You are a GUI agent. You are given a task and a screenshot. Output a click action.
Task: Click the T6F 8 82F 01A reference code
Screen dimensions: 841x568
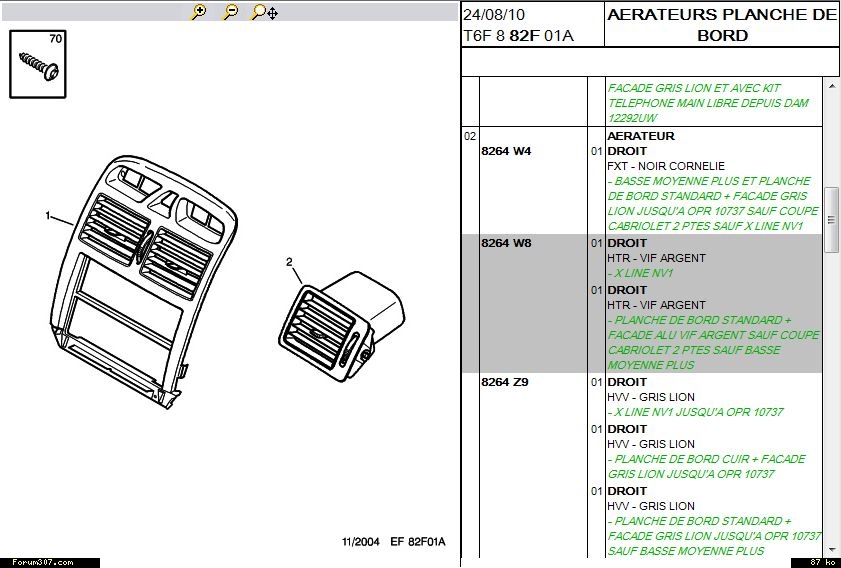pyautogui.click(x=518, y=36)
